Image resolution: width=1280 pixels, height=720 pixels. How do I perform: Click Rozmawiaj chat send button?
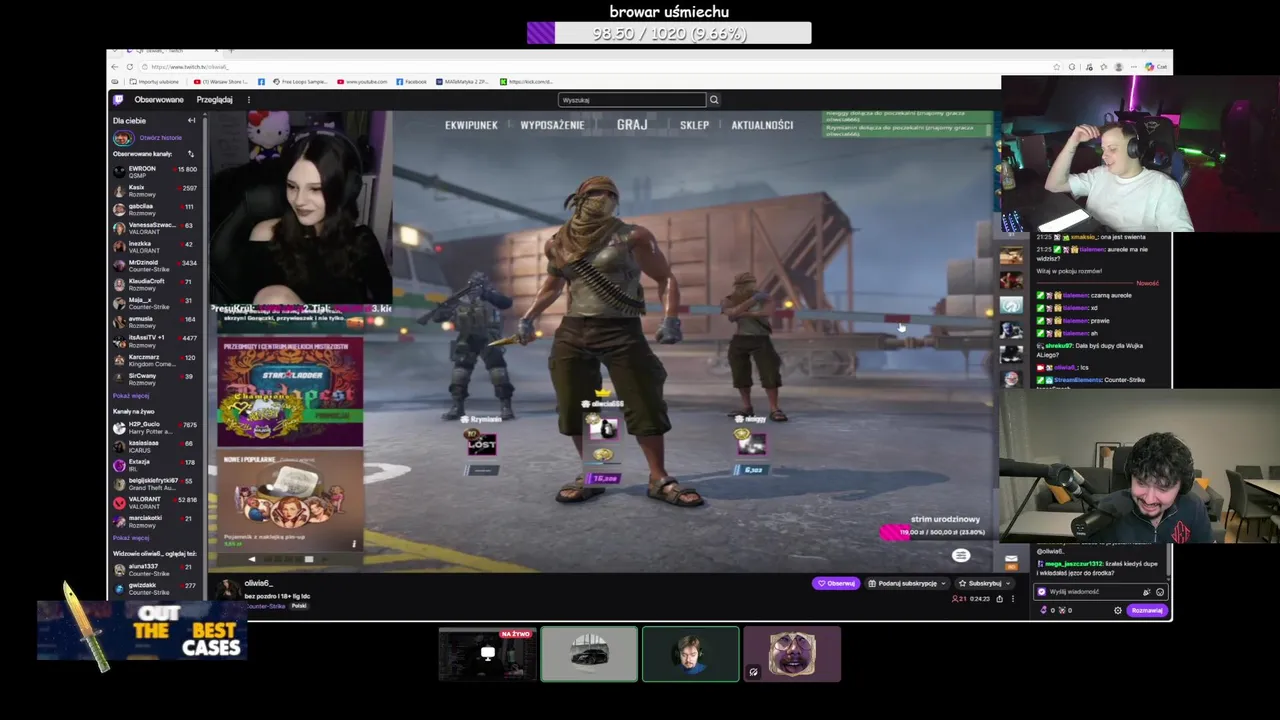(x=1148, y=610)
